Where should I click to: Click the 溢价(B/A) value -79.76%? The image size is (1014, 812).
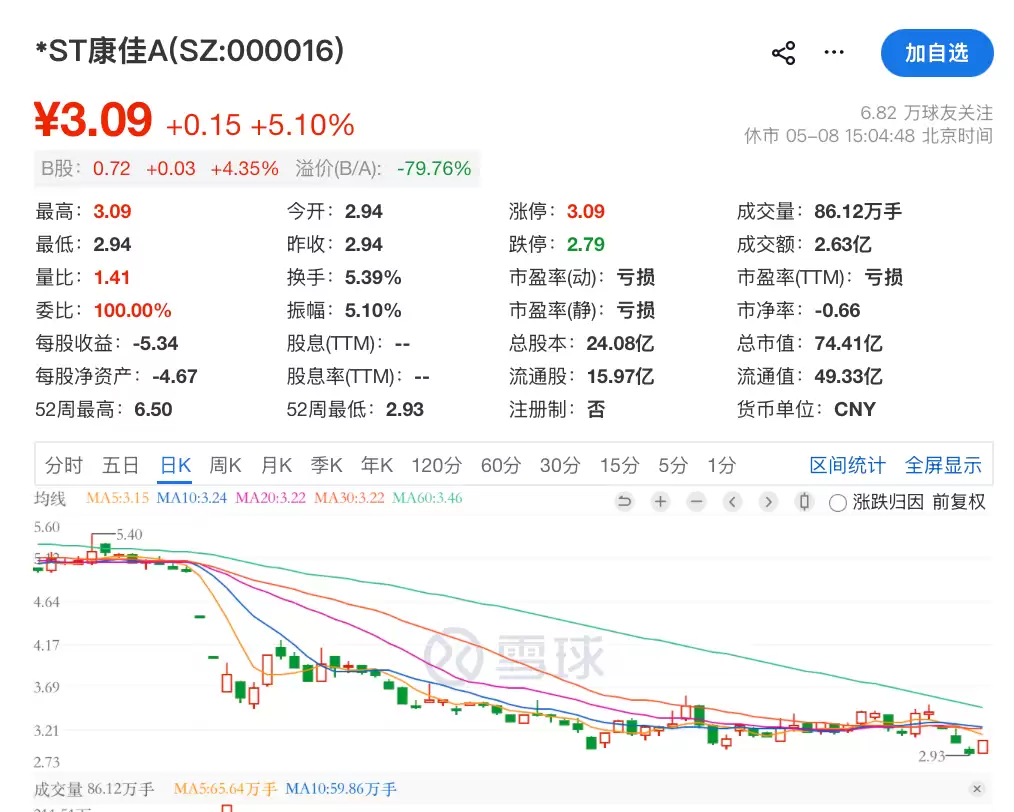coord(434,169)
